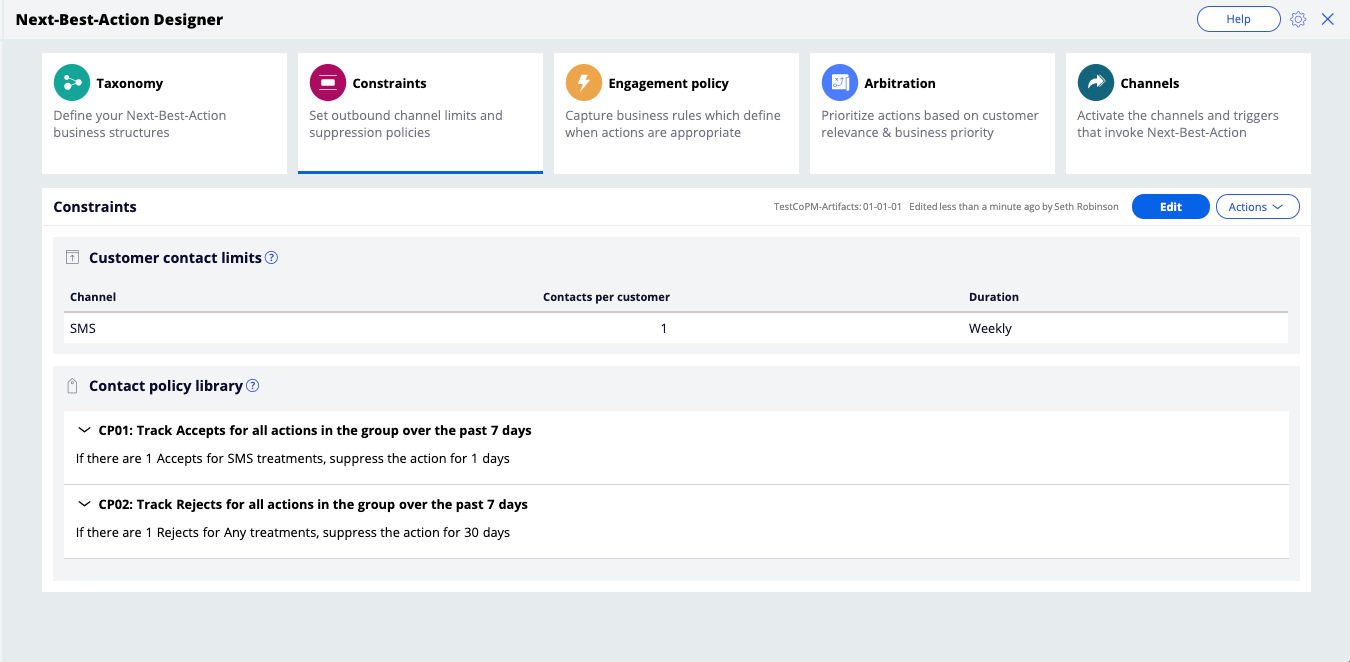
Task: Open help for Customer contact limits
Action: click(x=271, y=258)
